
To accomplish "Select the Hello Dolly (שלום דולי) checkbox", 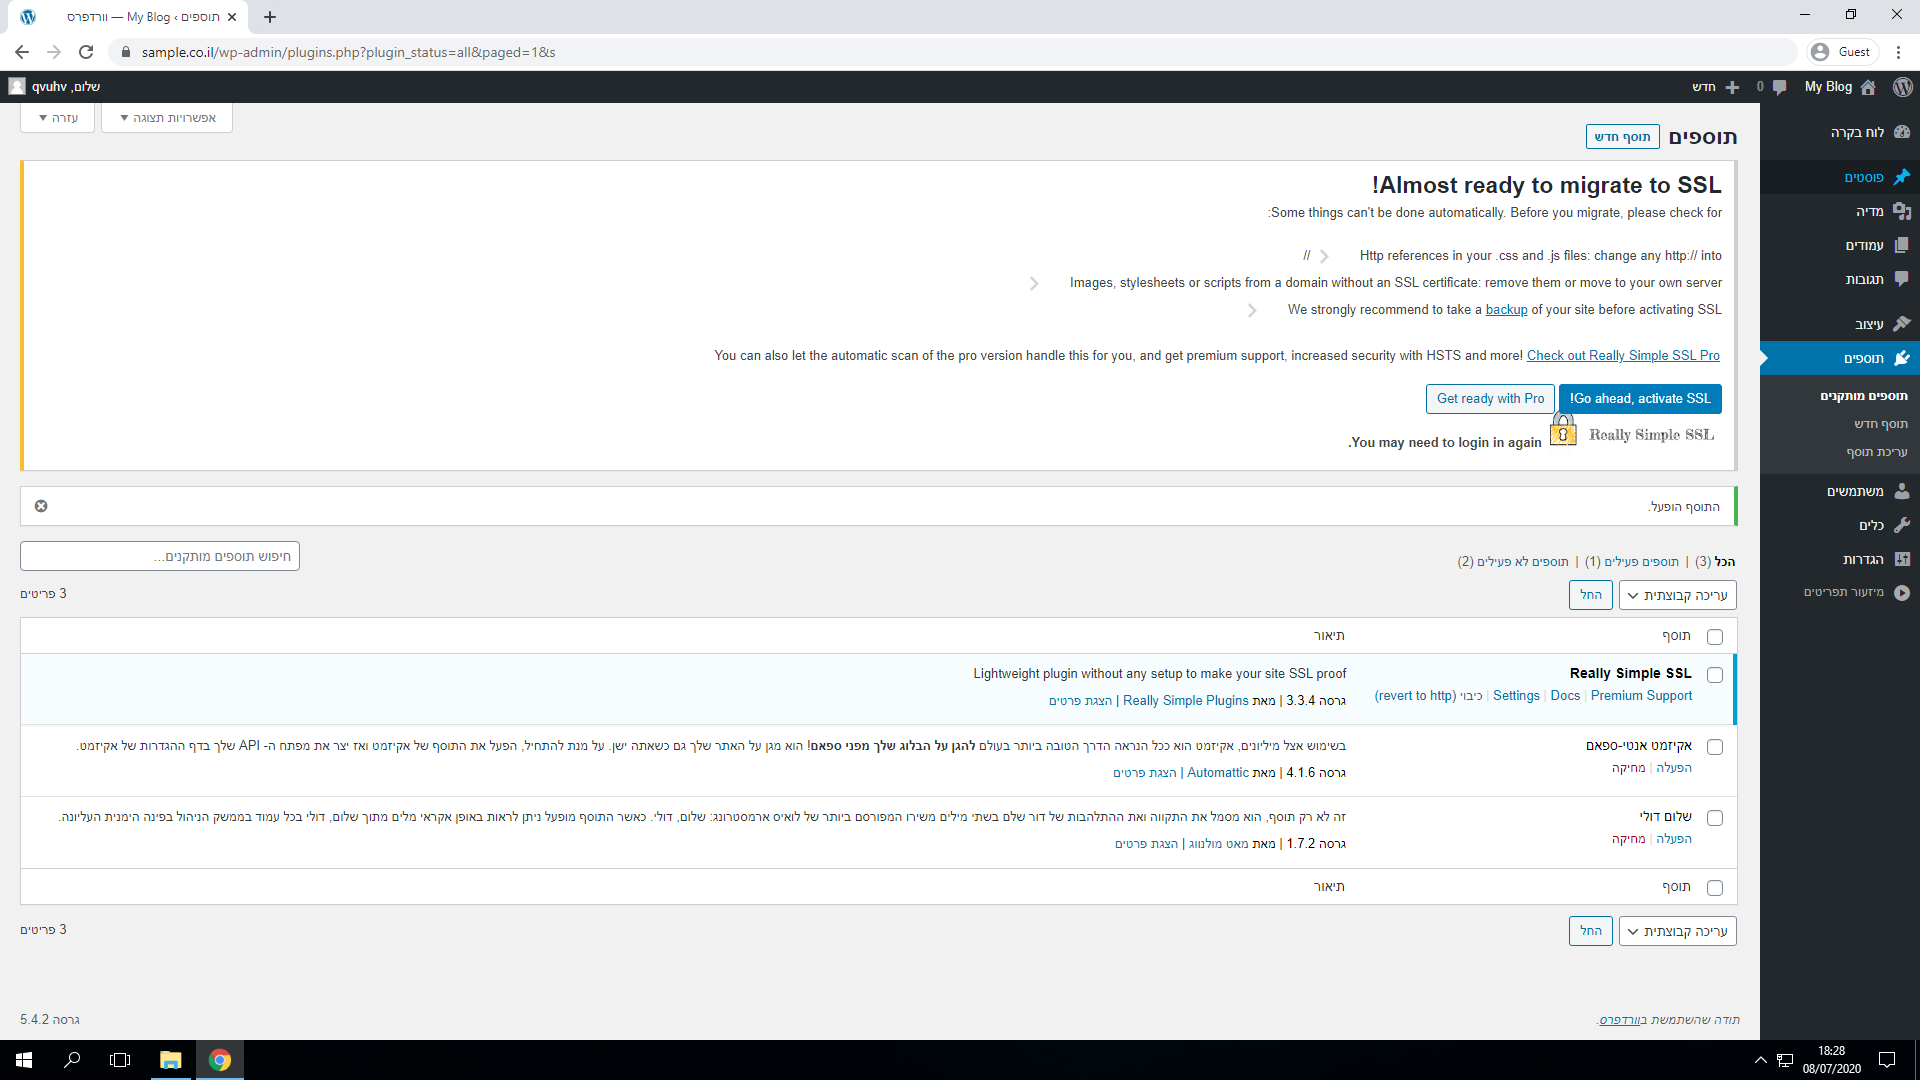I will (x=1715, y=818).
